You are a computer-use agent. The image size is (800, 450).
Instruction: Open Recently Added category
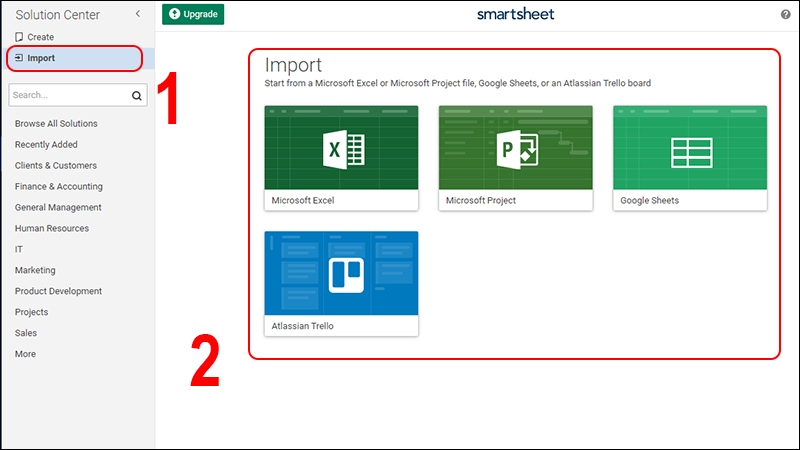46,144
